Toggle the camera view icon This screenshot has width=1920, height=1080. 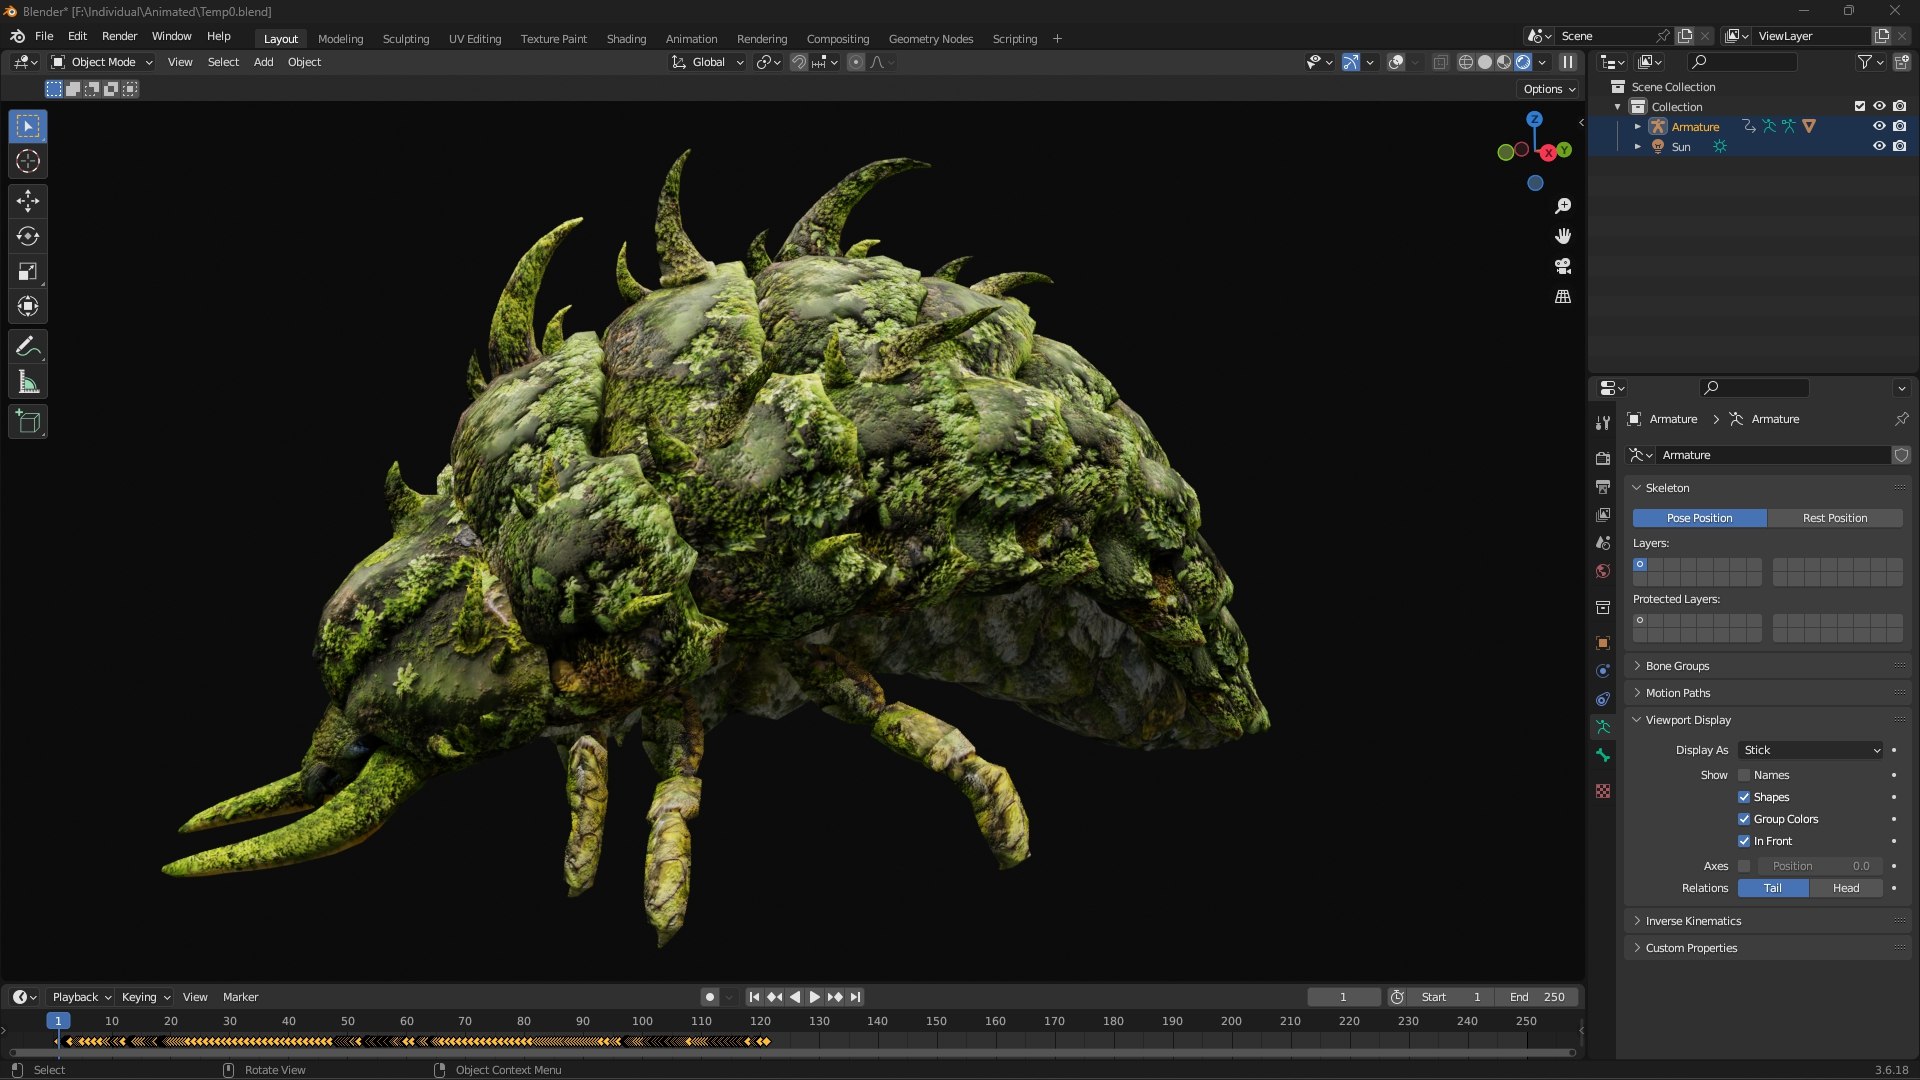1563,266
